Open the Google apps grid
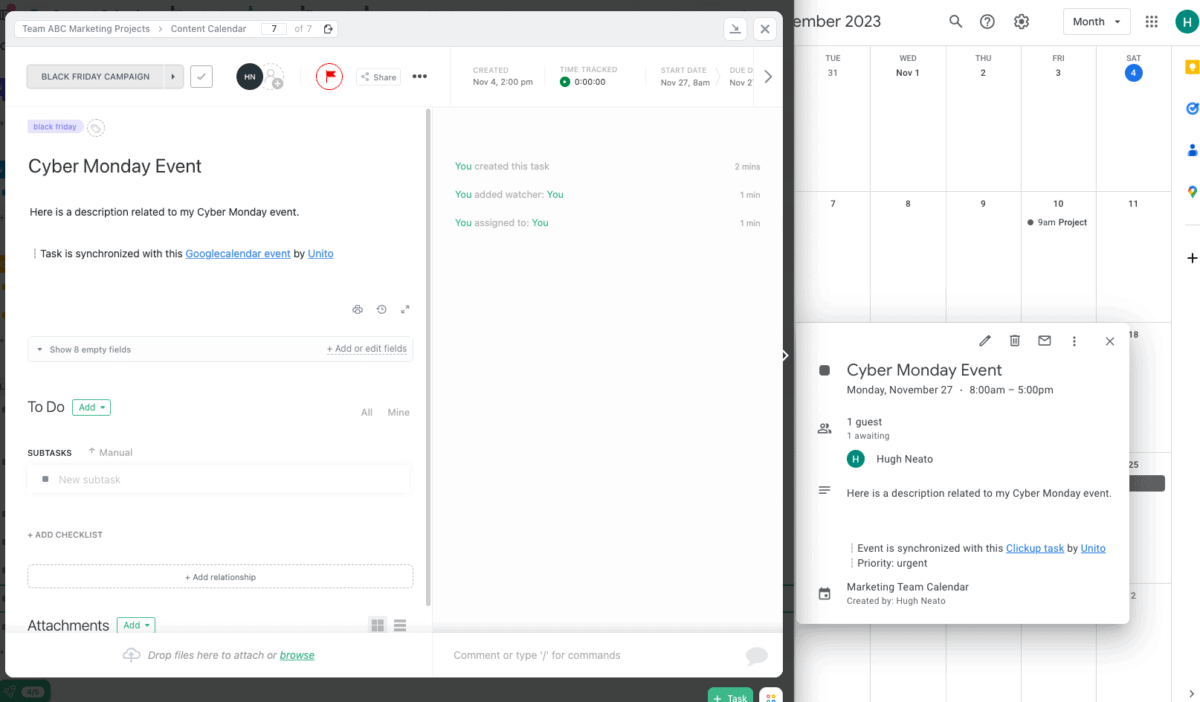This screenshot has height=702, width=1200. (1151, 21)
